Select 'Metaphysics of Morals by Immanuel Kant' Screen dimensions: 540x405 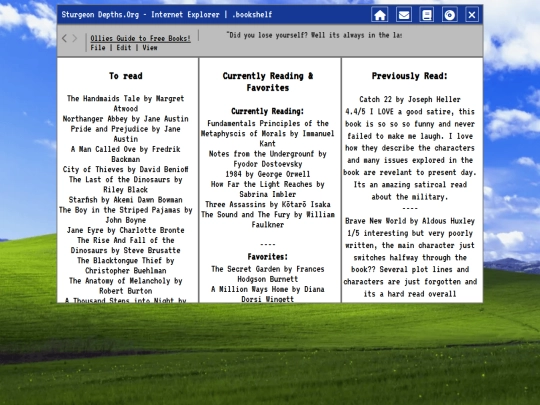point(268,133)
